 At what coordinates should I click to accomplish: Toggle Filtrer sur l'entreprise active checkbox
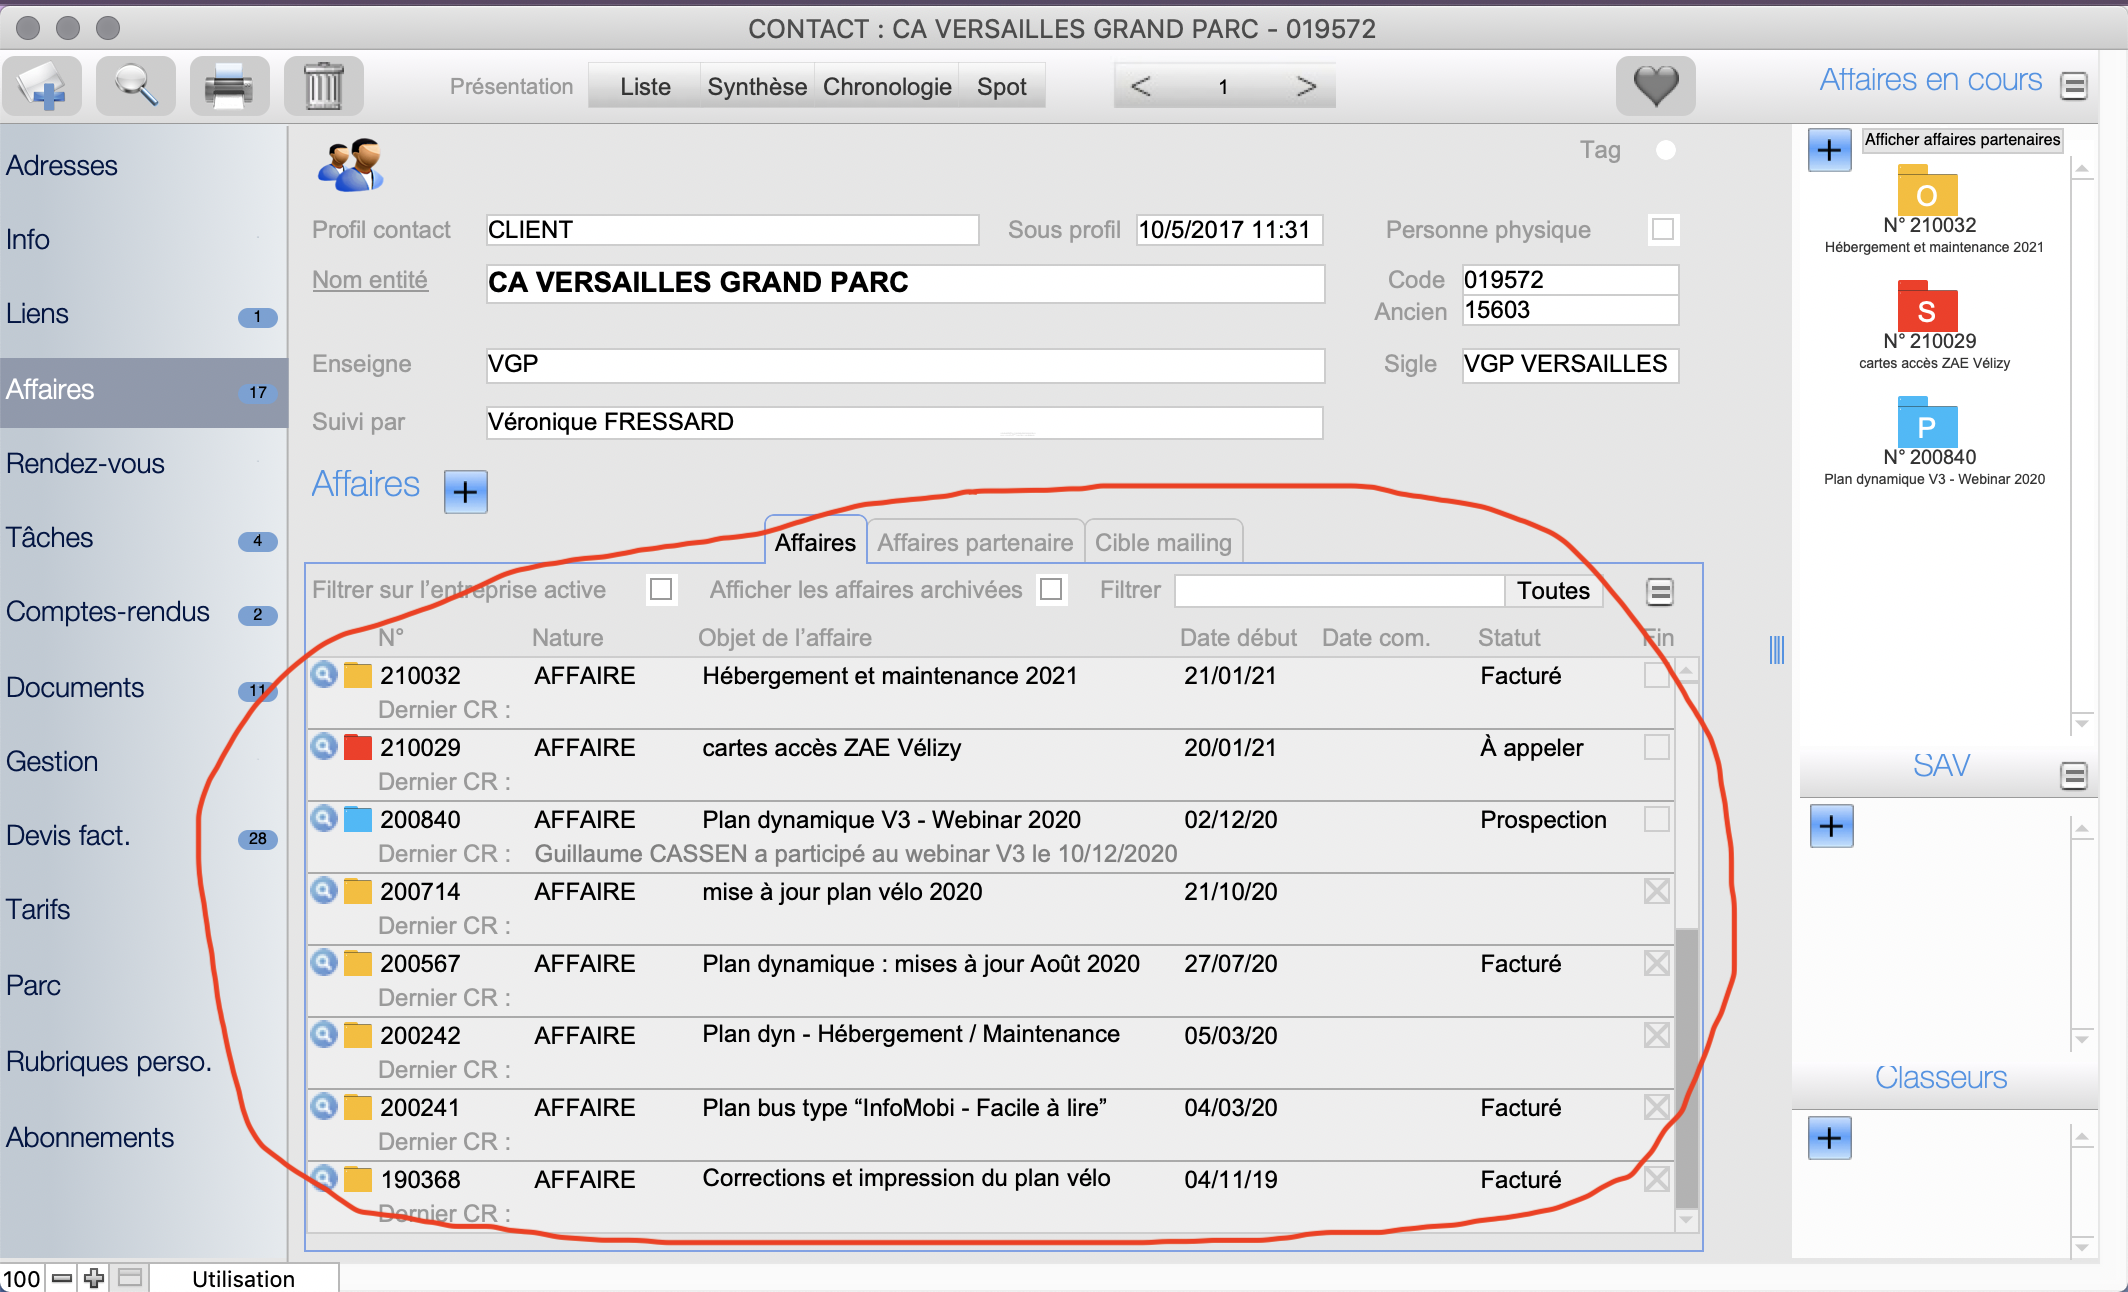661,590
